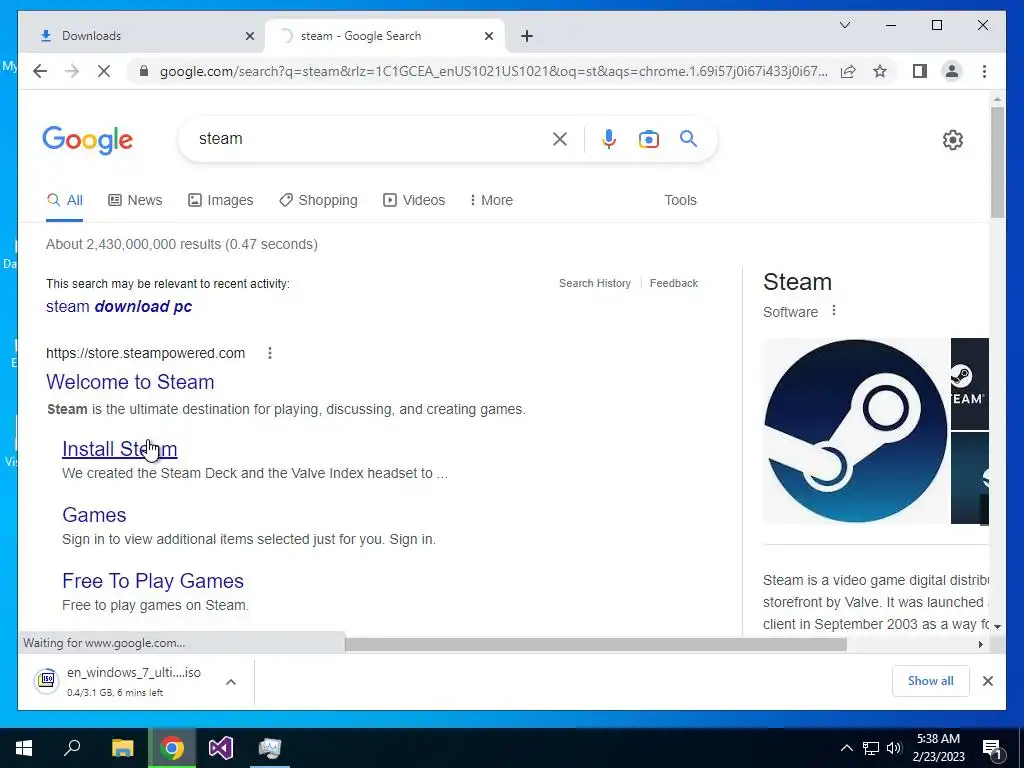This screenshot has width=1024, height=768.
Task: Open the volume control in system tray
Action: pyautogui.click(x=894, y=748)
